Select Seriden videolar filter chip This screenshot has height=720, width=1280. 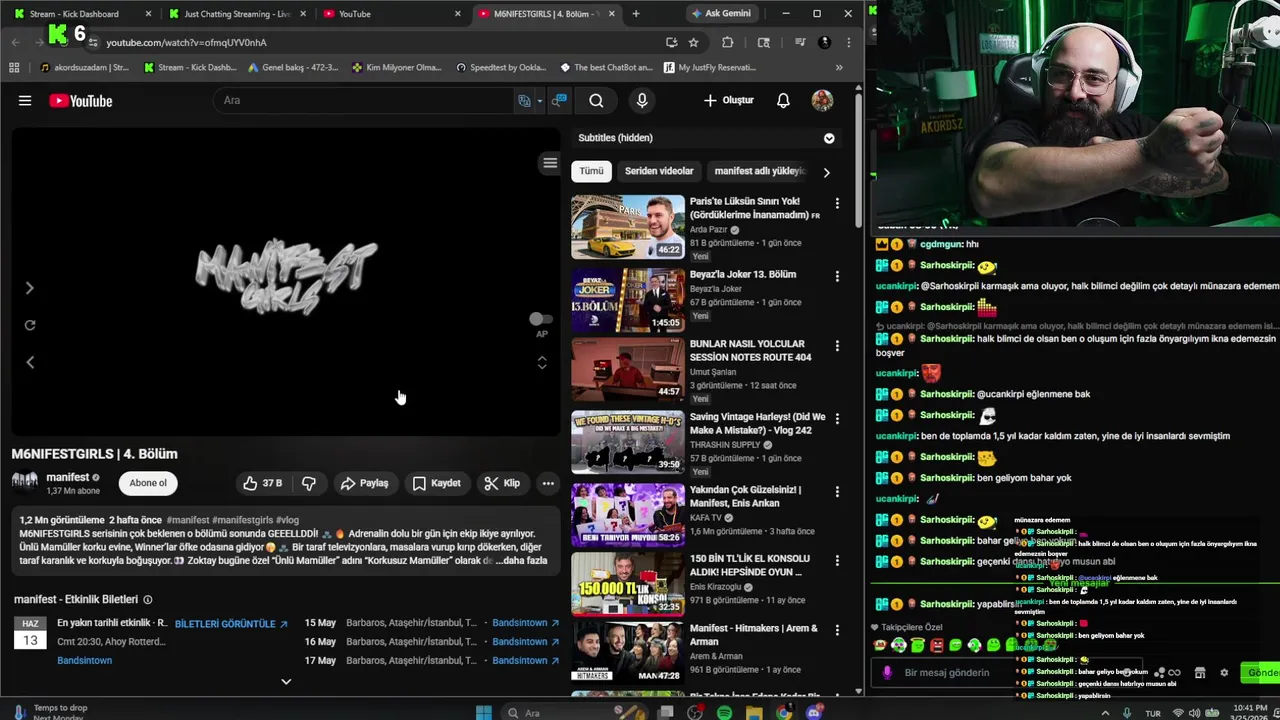coord(659,171)
